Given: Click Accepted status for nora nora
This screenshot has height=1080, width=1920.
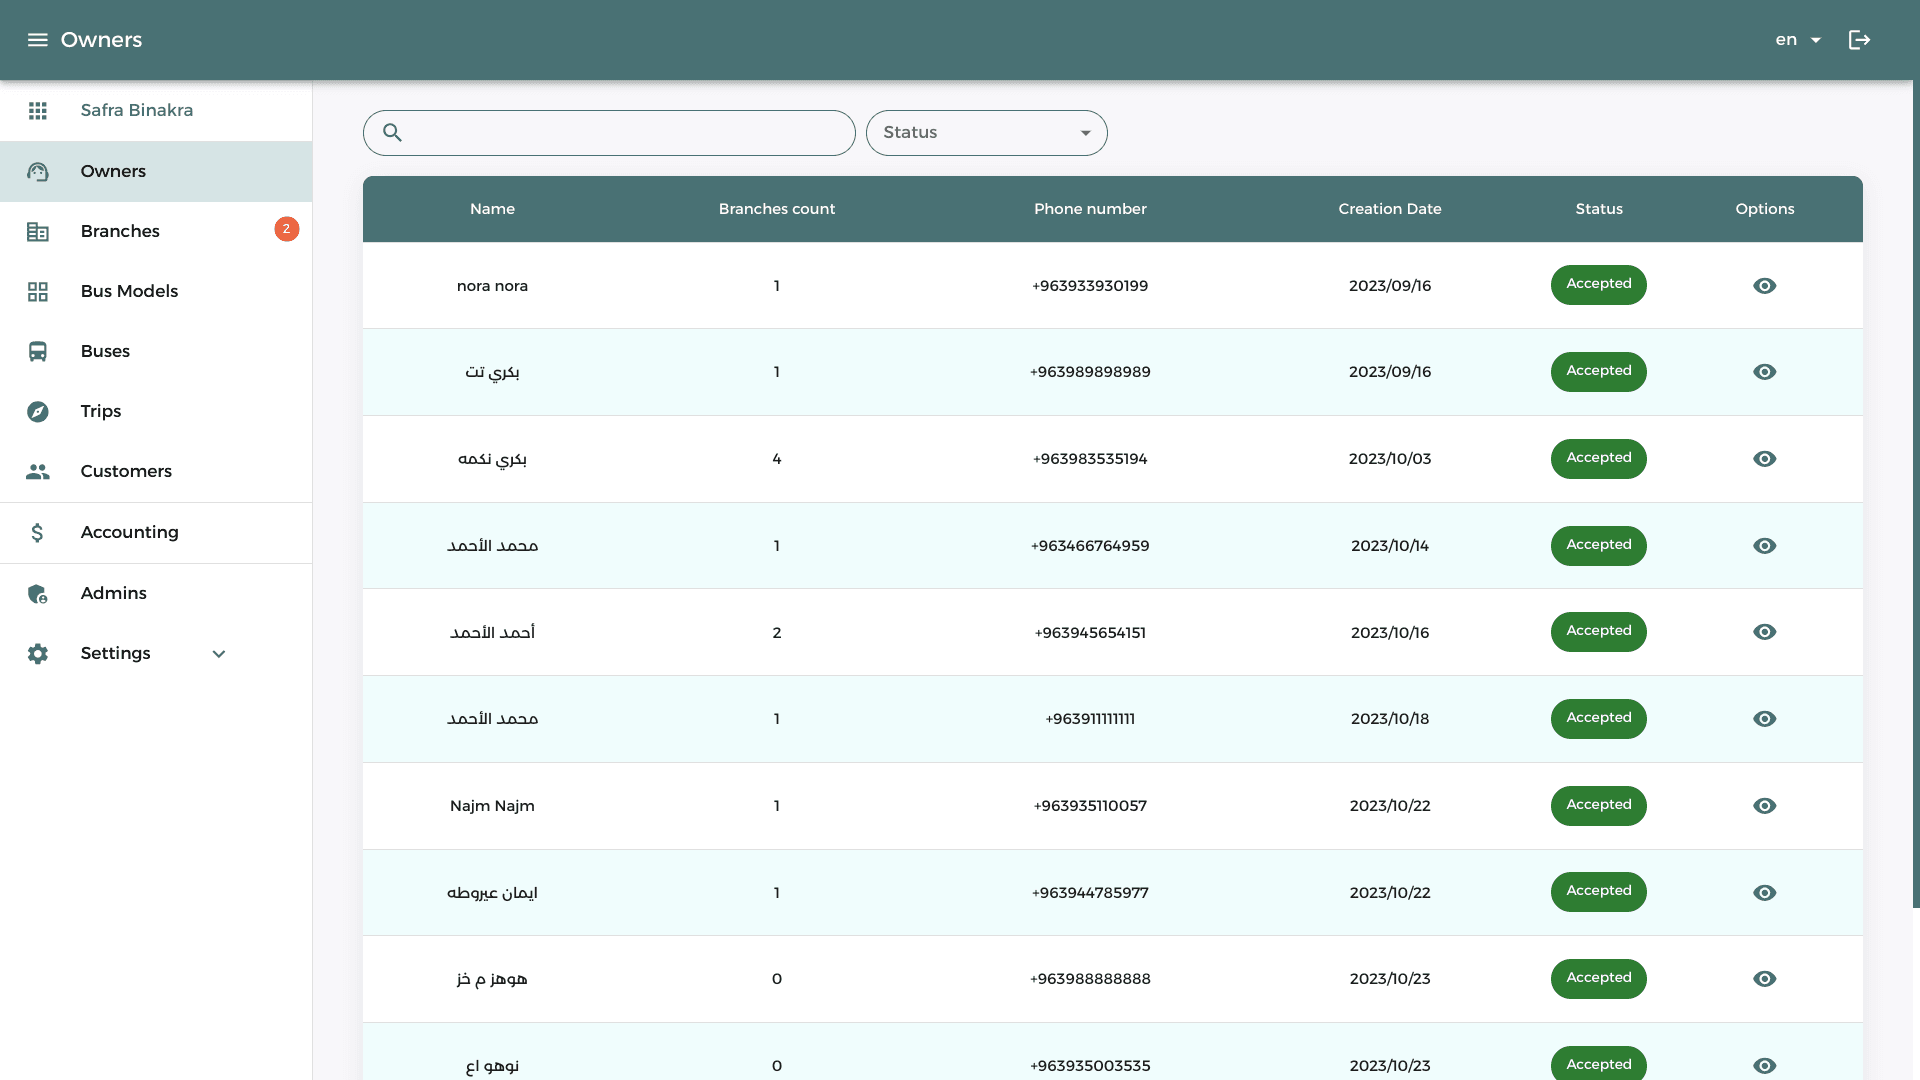Looking at the screenshot, I should 1598,285.
